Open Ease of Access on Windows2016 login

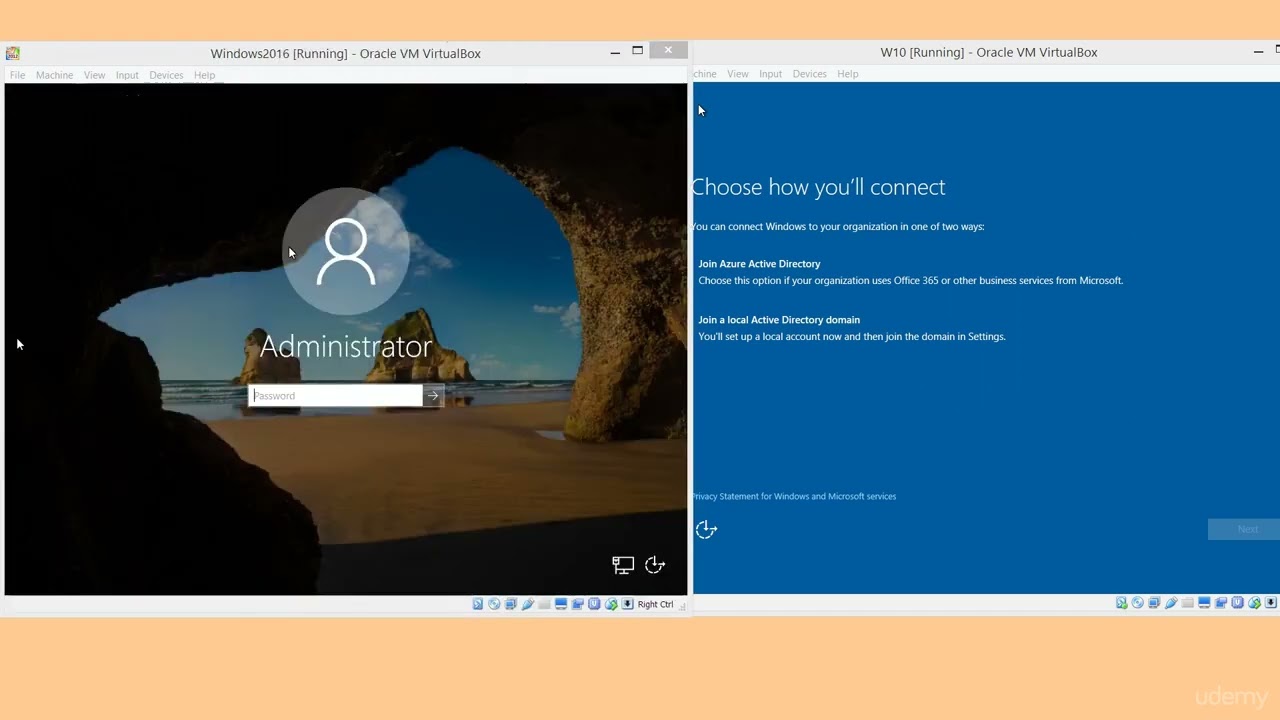pyautogui.click(x=655, y=565)
